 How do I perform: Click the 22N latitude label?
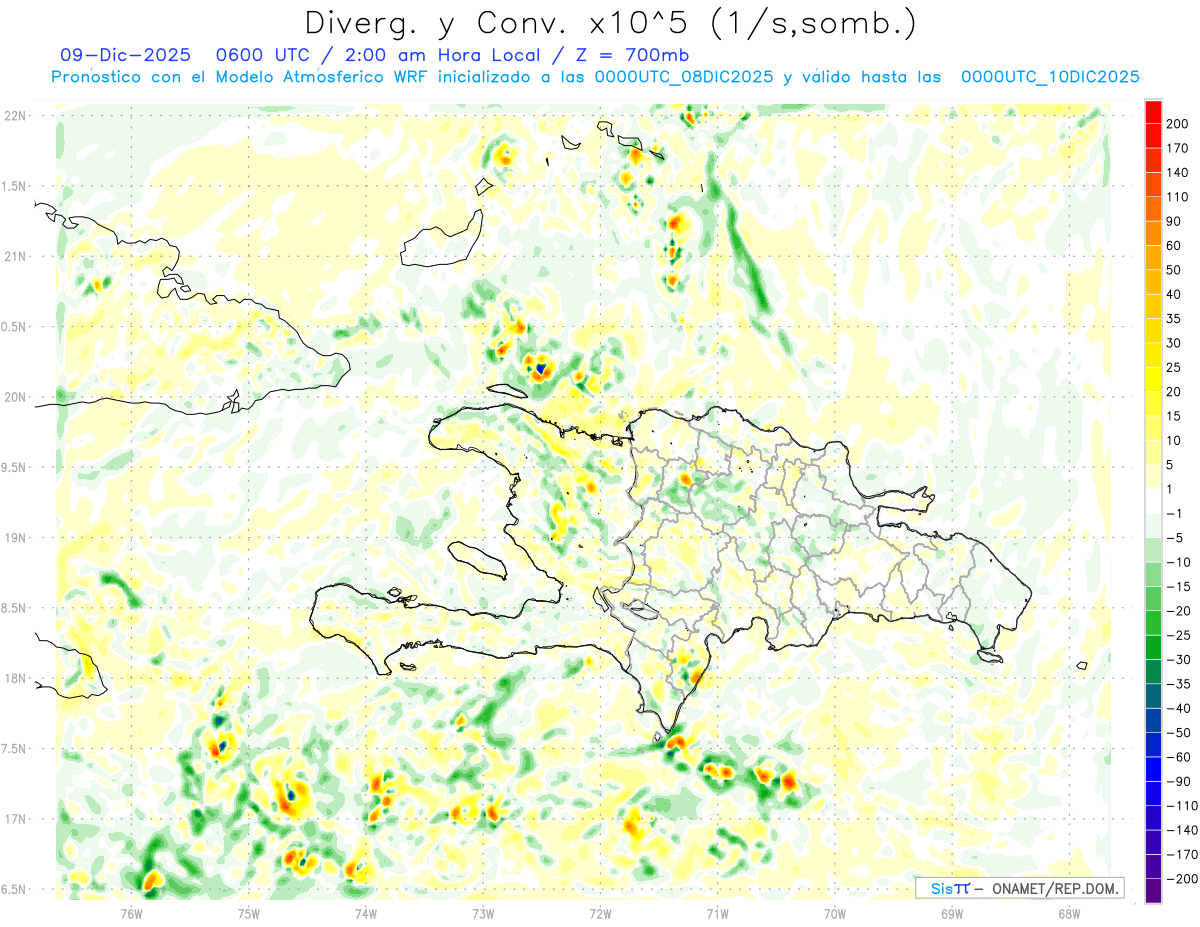coord(15,115)
